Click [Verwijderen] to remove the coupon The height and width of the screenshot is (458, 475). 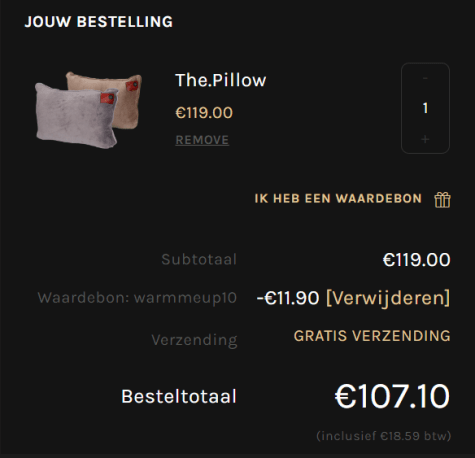[388, 298]
